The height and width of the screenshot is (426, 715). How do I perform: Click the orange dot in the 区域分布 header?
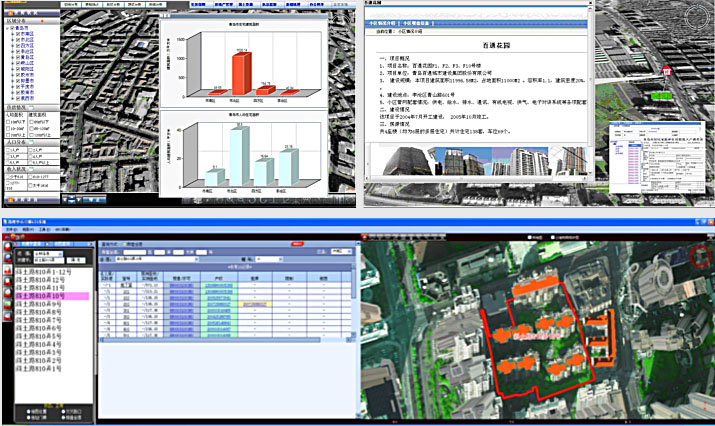(42, 21)
